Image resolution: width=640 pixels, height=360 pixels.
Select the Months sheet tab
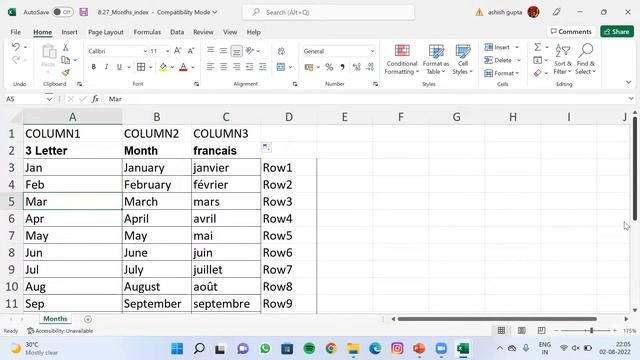click(x=55, y=319)
